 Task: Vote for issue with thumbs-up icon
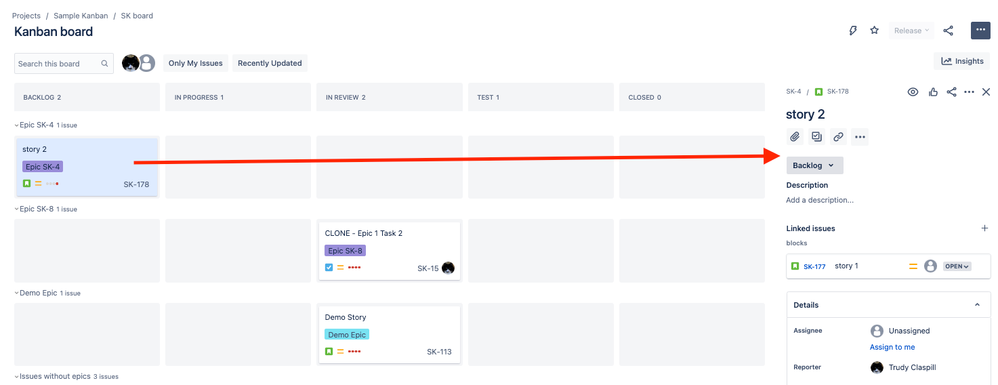(933, 92)
